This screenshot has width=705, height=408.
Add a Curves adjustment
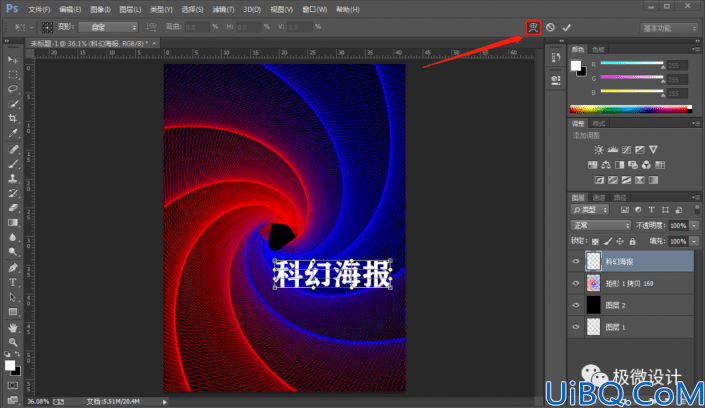coord(626,150)
